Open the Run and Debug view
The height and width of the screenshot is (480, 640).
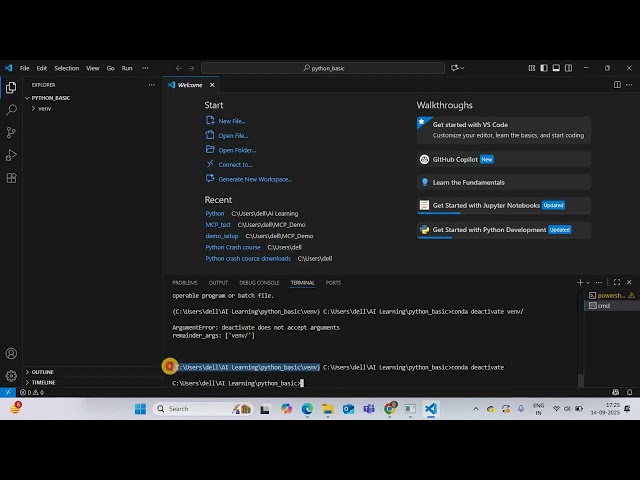[11, 155]
